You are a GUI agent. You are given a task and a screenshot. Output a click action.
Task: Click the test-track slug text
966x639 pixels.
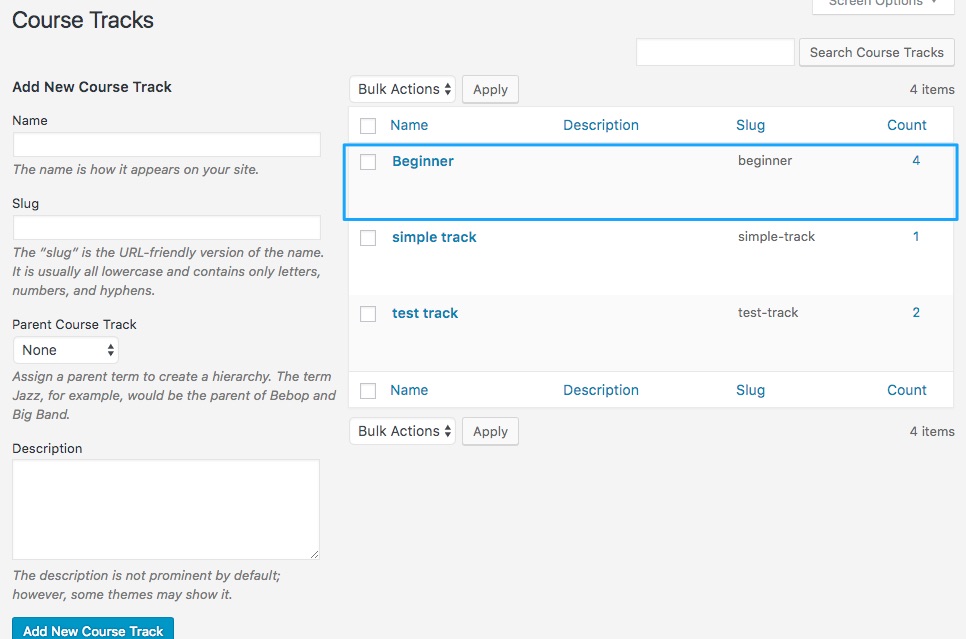tap(768, 312)
